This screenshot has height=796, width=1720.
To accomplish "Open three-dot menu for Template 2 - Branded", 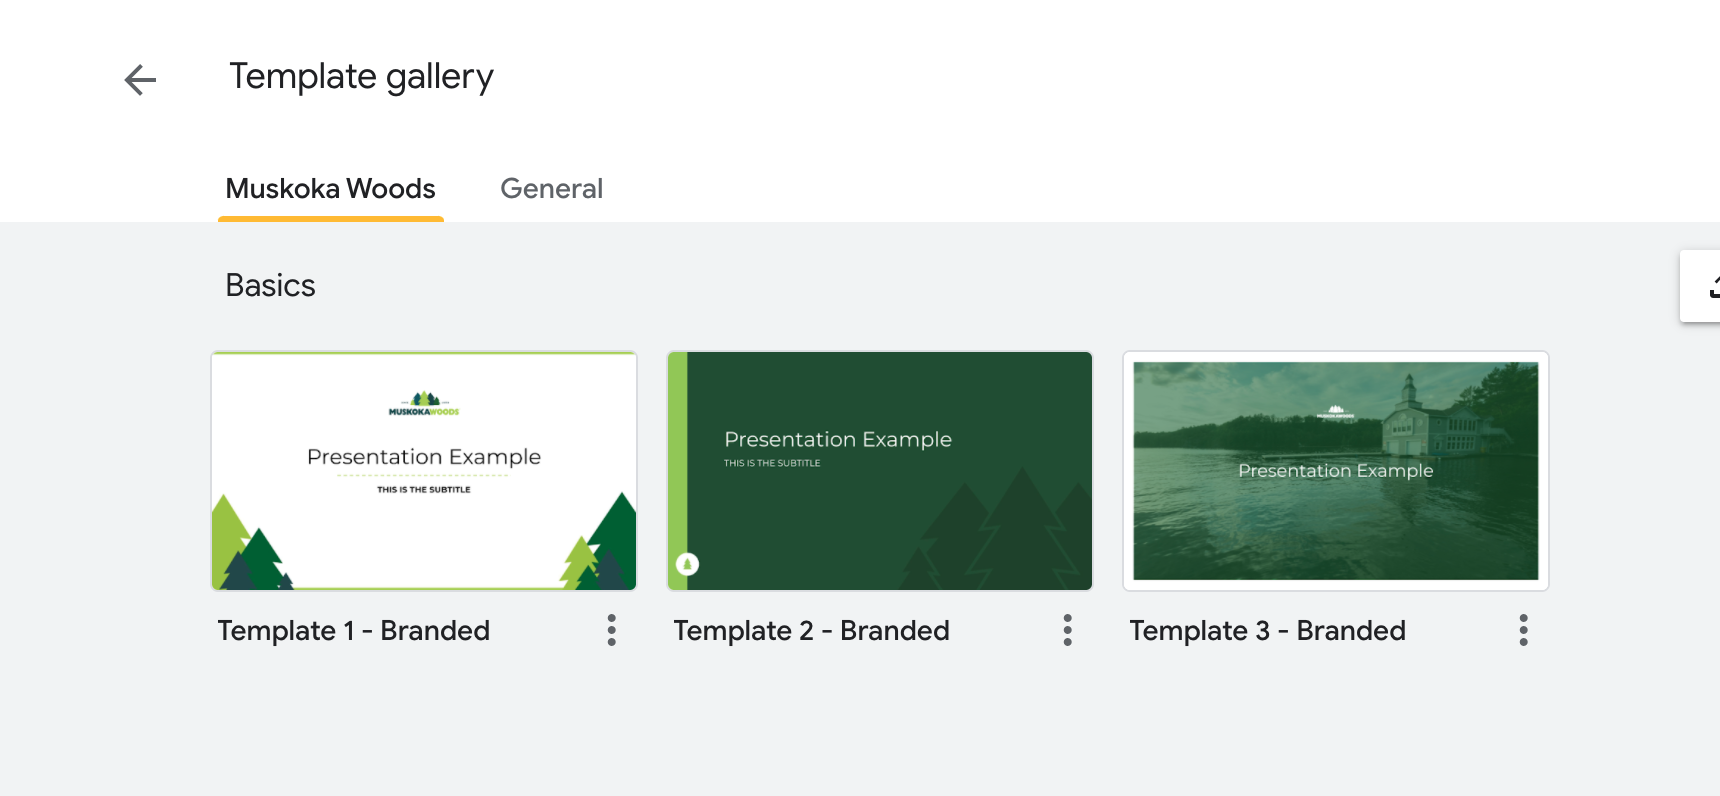I will coord(1067,630).
